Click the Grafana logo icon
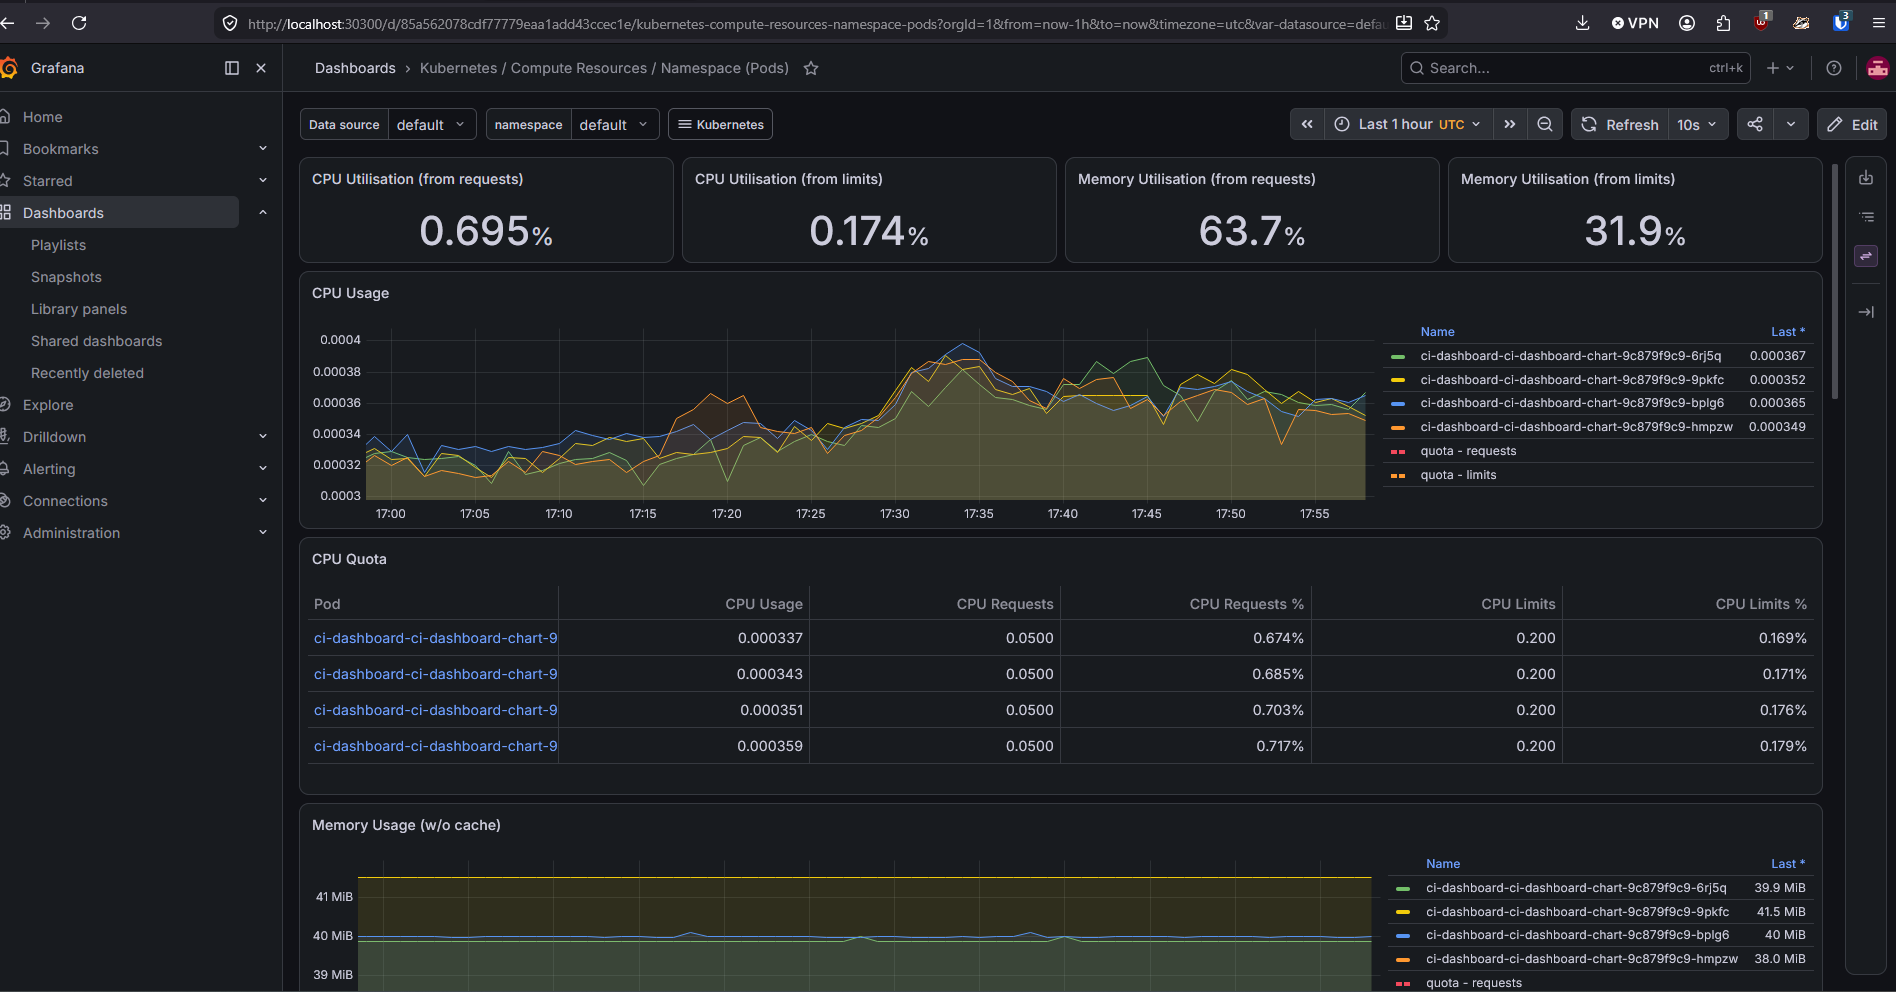 pyautogui.click(x=9, y=68)
